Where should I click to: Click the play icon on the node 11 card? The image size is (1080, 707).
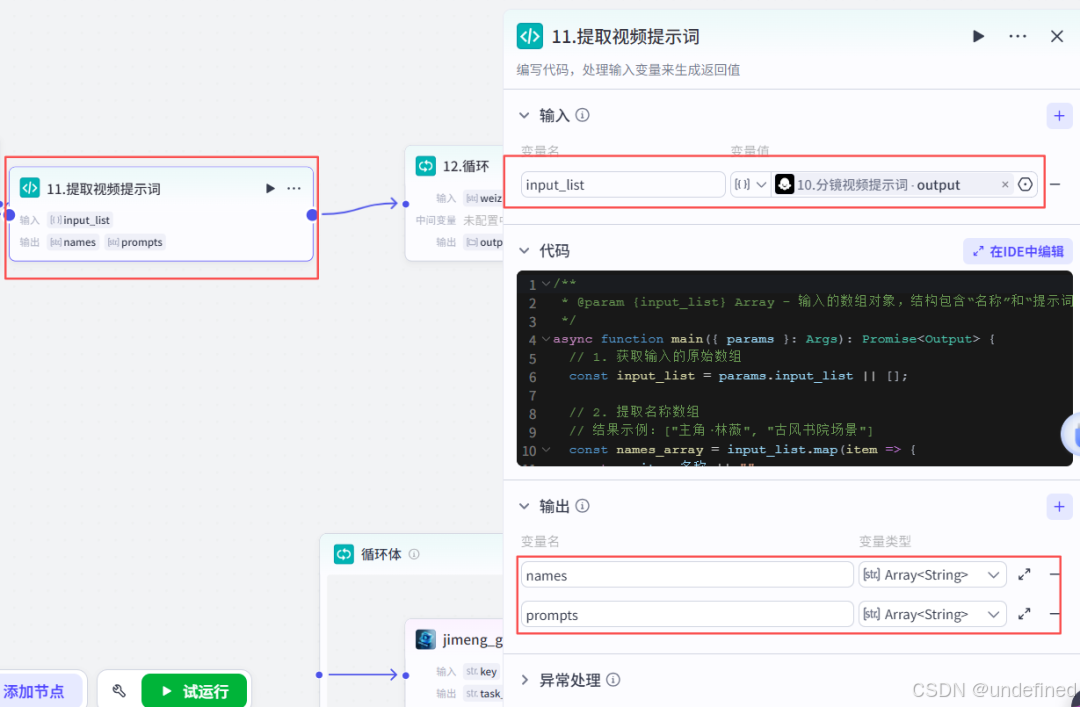tap(270, 188)
